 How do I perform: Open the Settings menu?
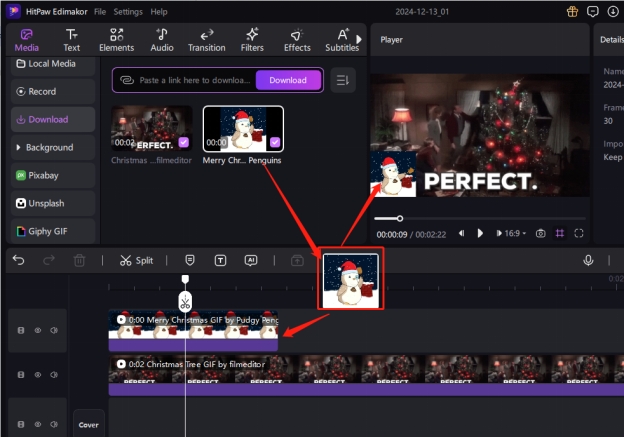(128, 11)
